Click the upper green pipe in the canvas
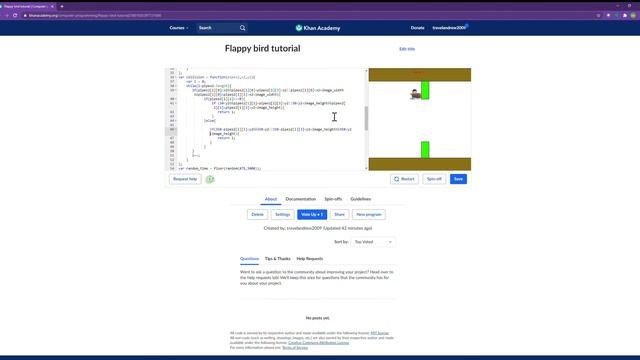640x360 pixels. pos(425,90)
